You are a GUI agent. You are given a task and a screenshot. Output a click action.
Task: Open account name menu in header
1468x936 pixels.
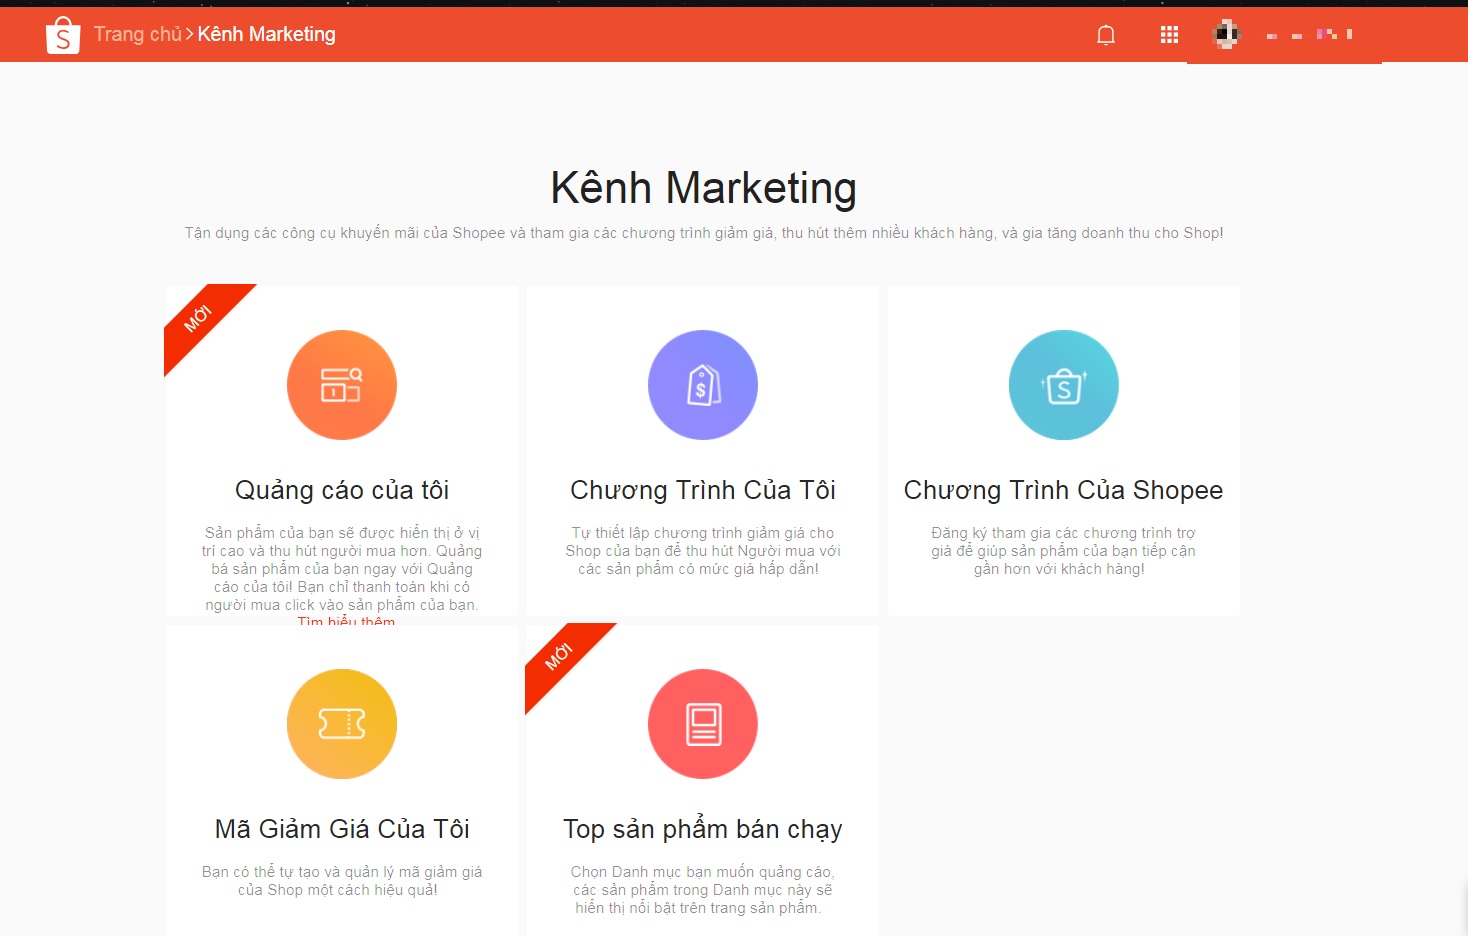1309,35
